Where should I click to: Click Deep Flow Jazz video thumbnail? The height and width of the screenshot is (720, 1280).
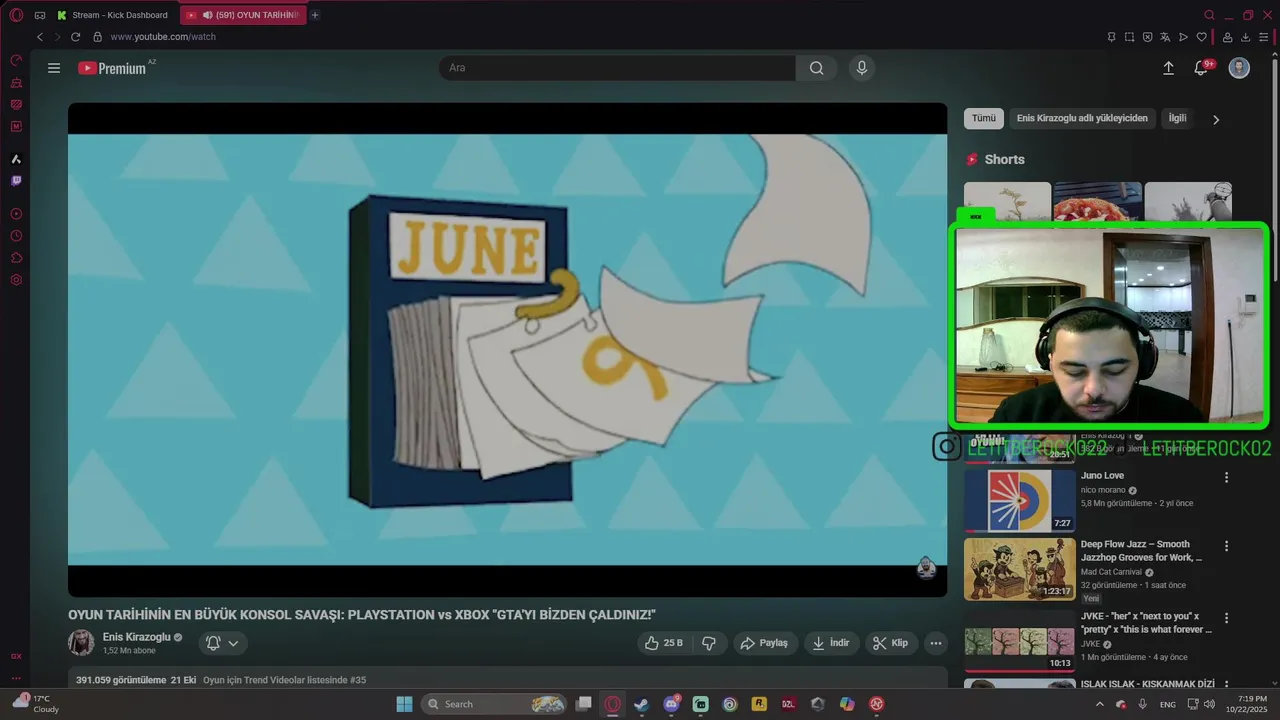click(1020, 569)
